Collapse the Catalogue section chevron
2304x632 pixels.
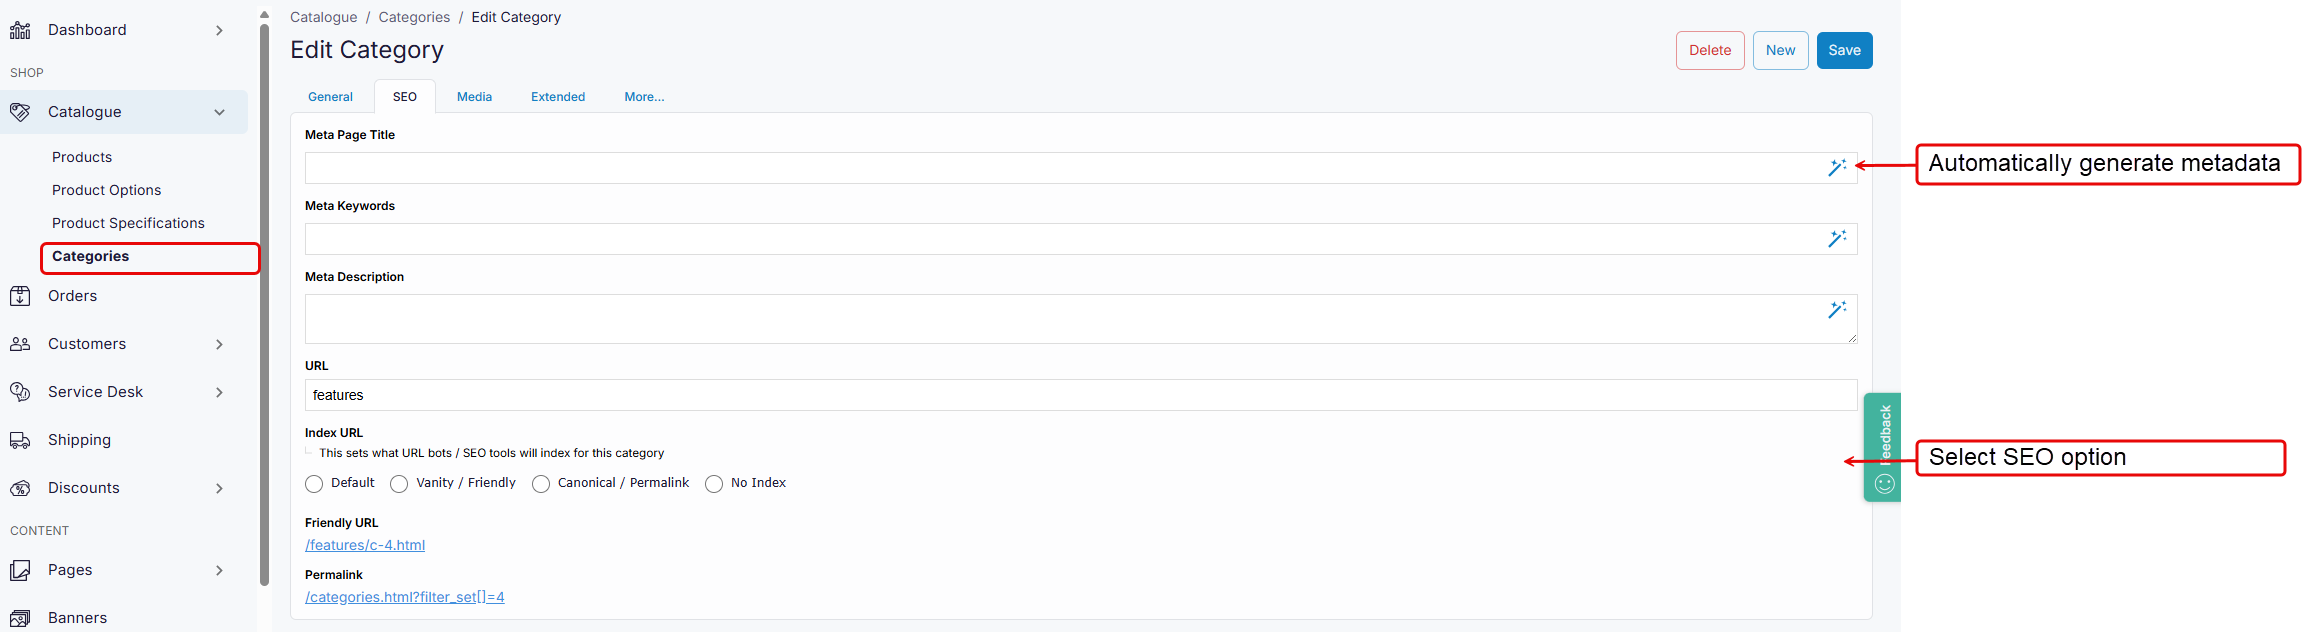[219, 112]
